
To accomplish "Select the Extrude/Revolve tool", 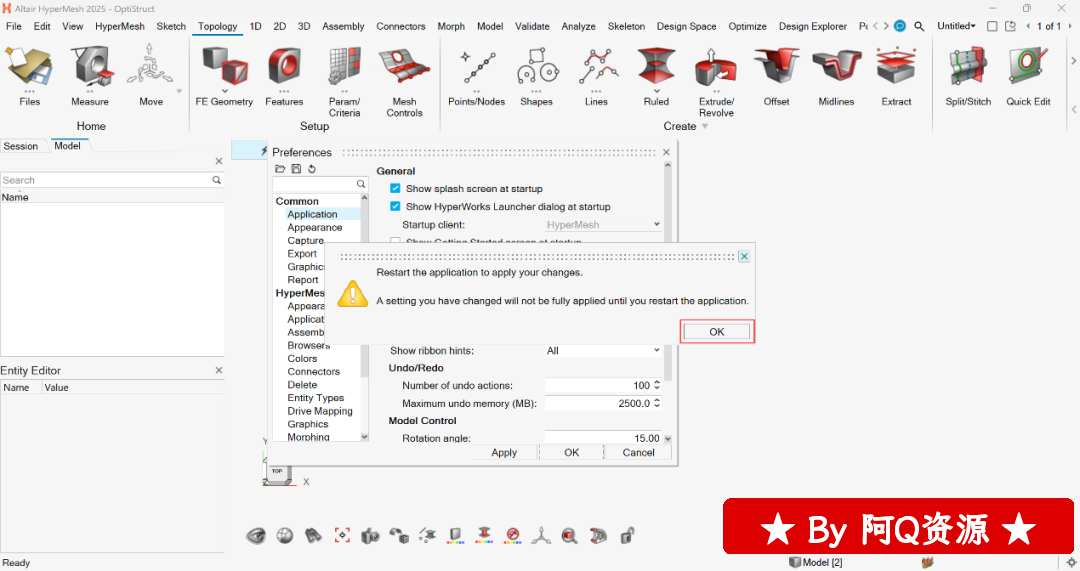I will pos(716,81).
